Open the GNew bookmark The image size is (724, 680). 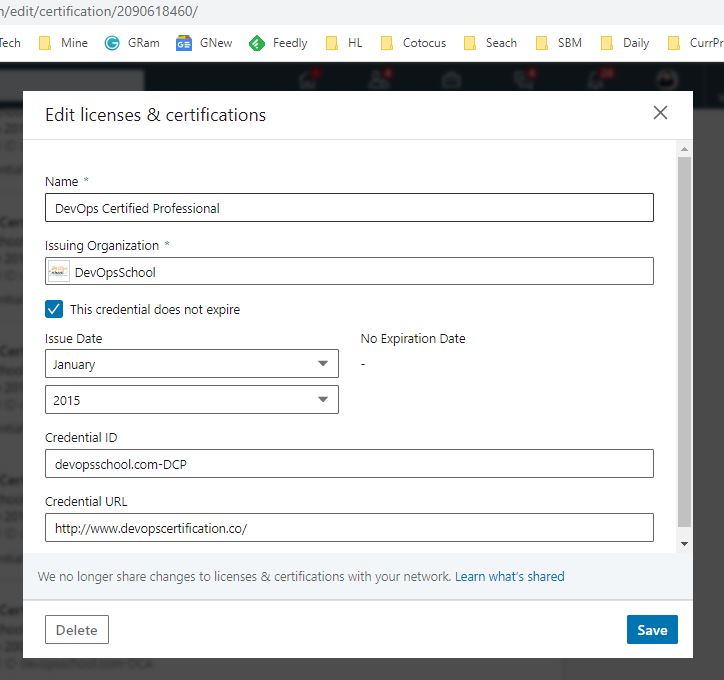(205, 43)
